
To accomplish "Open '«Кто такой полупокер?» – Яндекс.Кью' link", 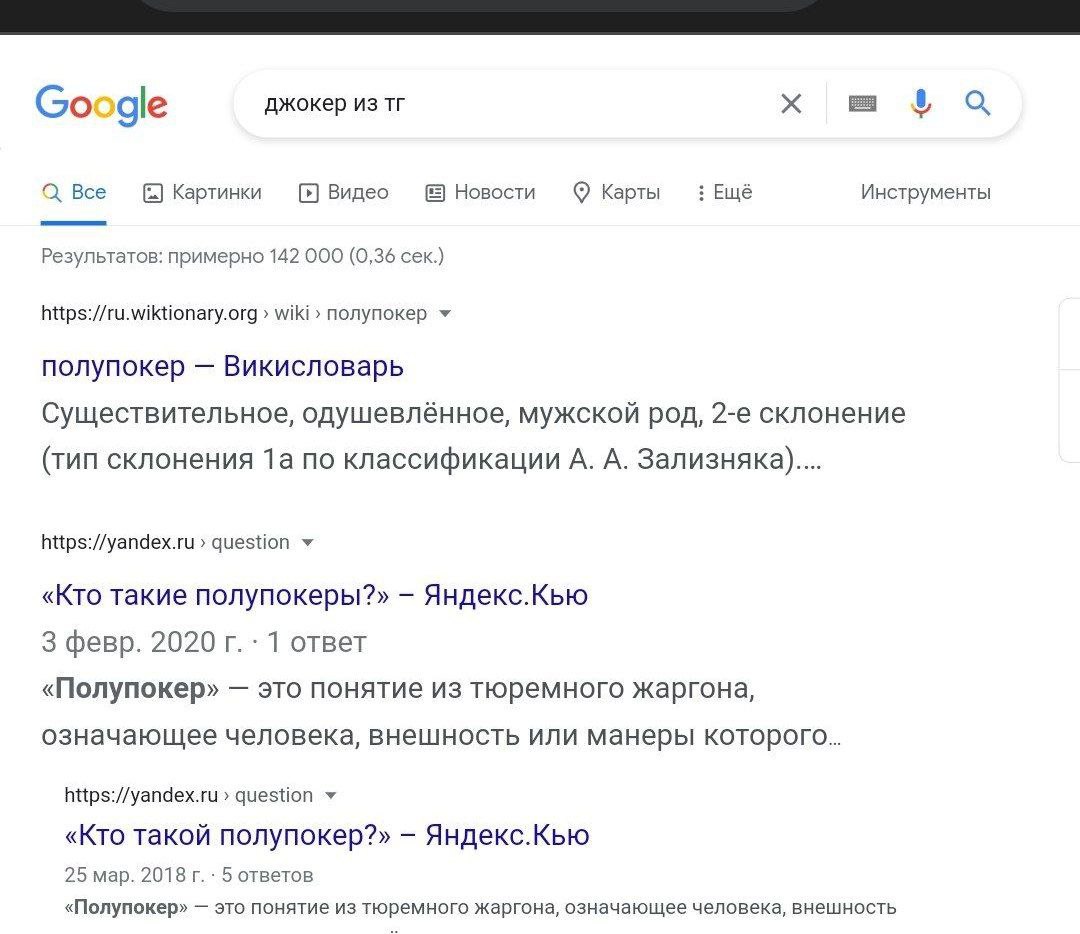I will coord(327,835).
